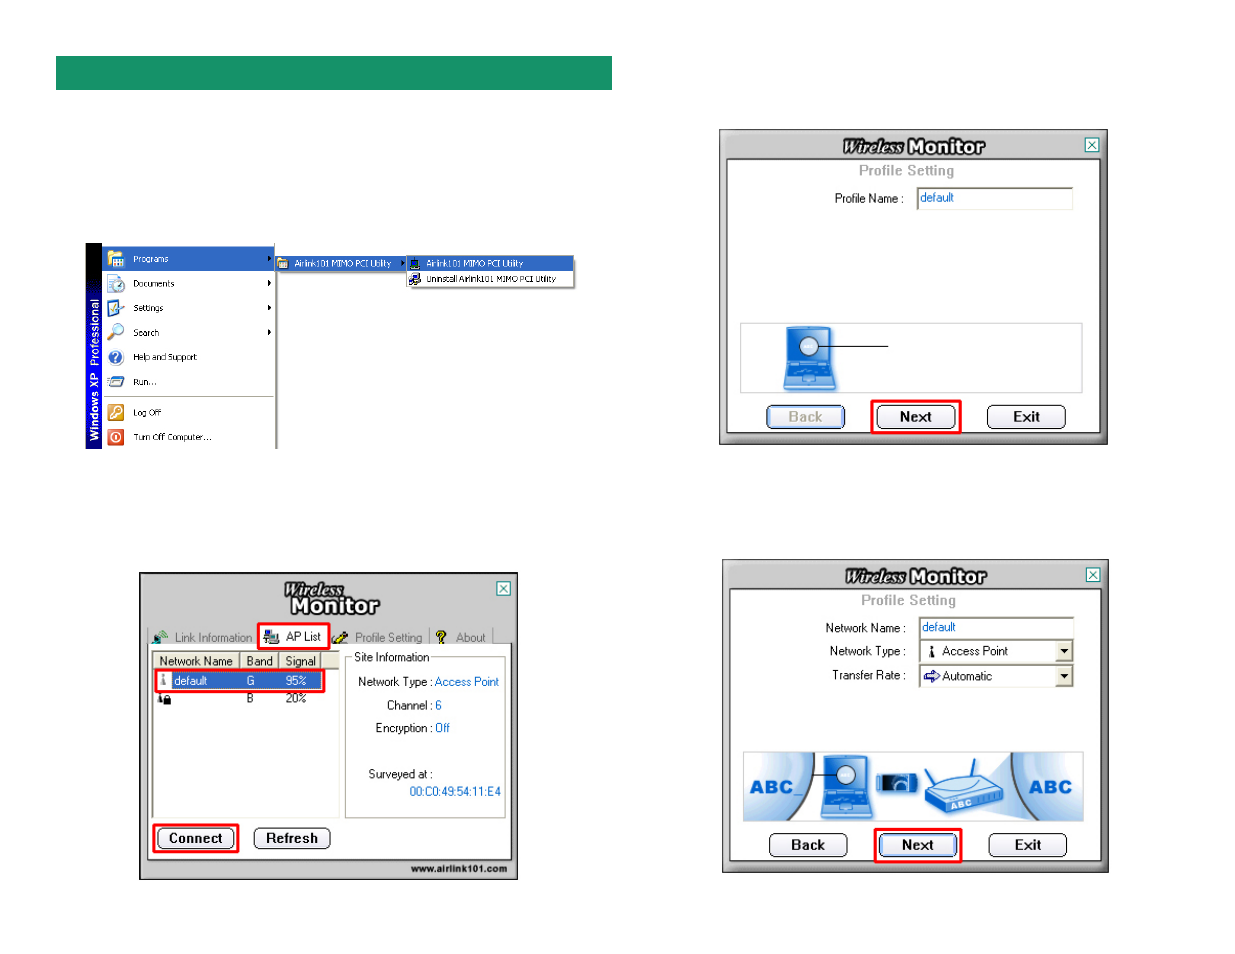Select Uninstall Airlink101 MIMO PCI Utility
1235x954 pixels.
point(490,279)
